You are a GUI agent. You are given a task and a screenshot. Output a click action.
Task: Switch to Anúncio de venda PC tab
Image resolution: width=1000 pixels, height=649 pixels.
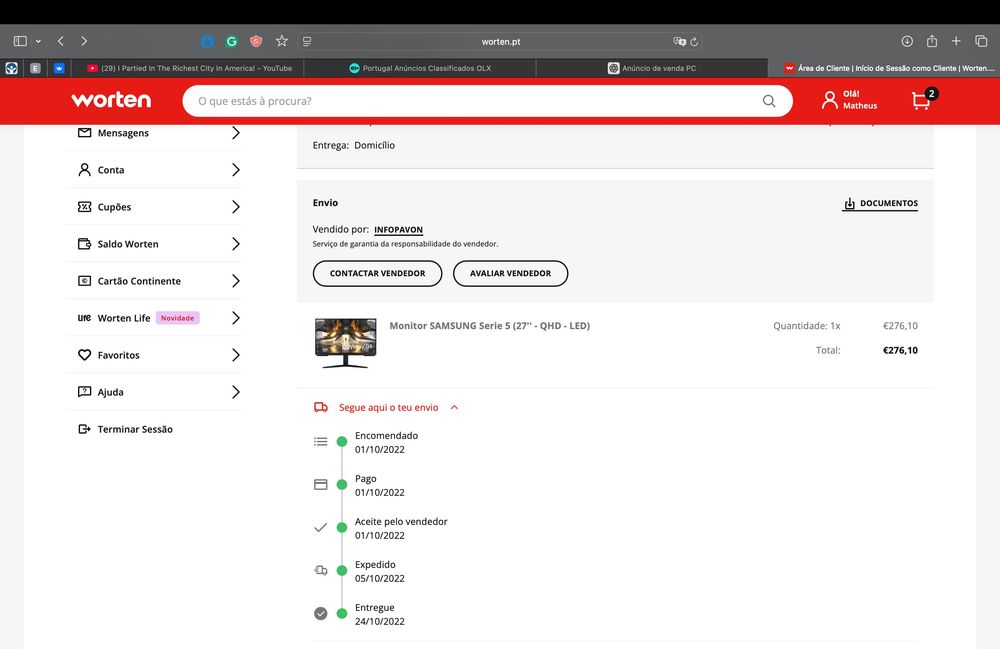(x=652, y=68)
